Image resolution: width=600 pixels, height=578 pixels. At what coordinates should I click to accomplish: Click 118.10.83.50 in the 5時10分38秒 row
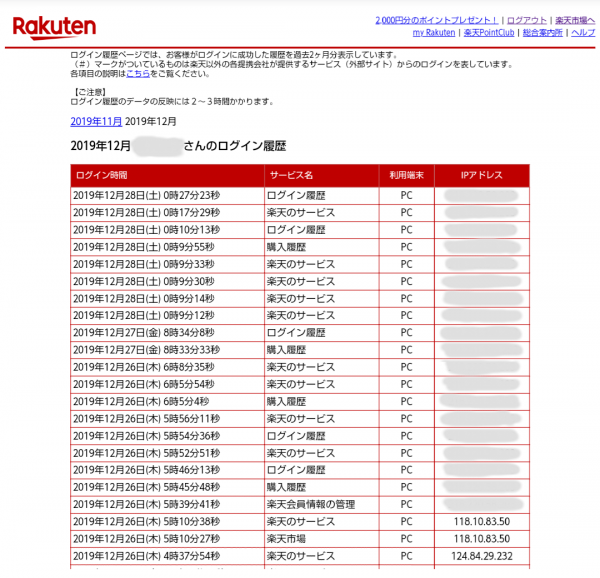coord(482,522)
